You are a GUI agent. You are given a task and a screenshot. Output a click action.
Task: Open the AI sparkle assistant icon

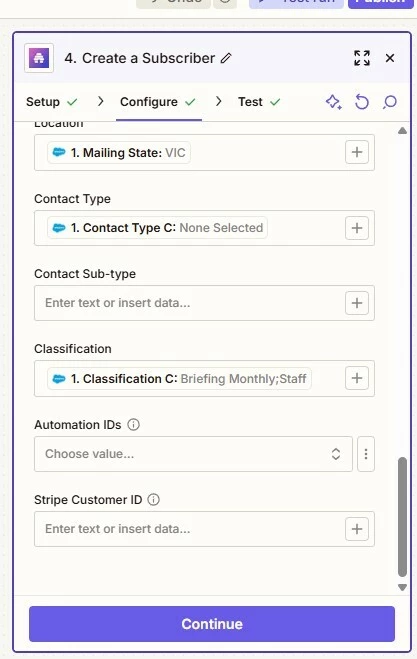tap(334, 102)
